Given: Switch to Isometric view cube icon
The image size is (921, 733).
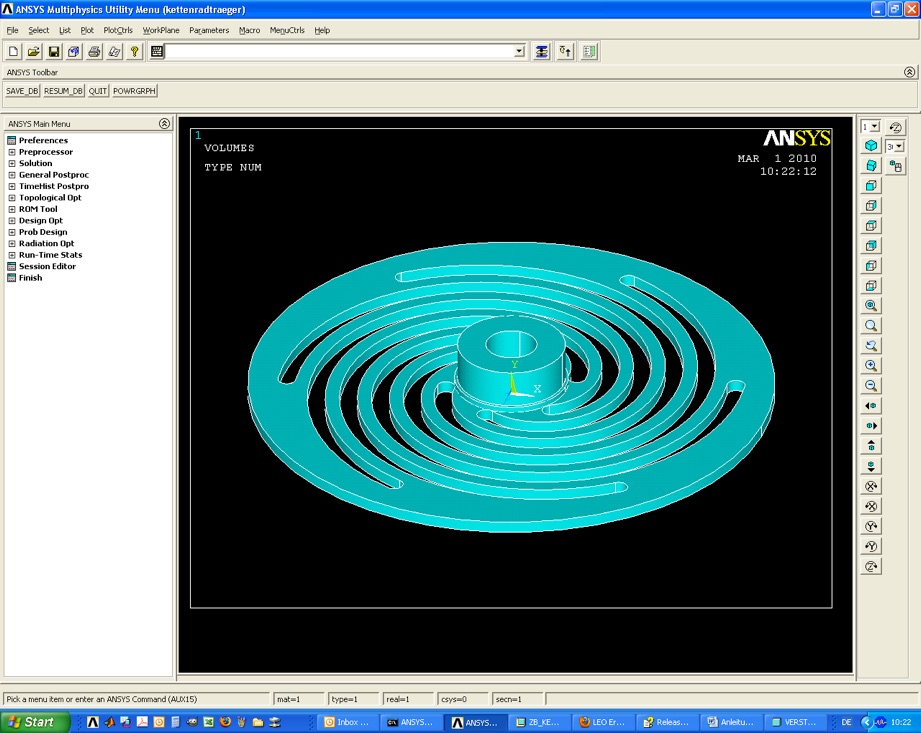Looking at the screenshot, I should 871,146.
